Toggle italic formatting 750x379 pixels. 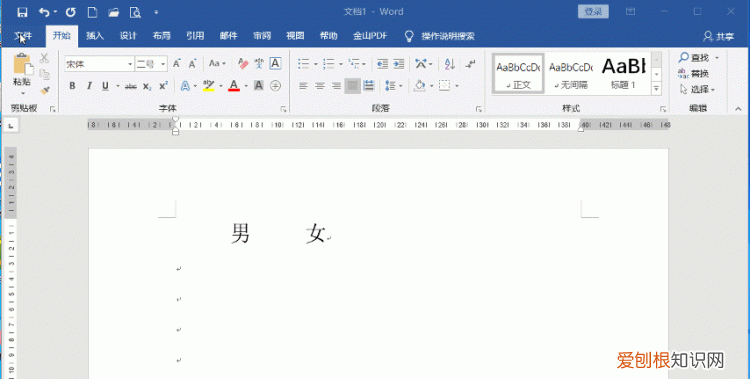(x=89, y=86)
